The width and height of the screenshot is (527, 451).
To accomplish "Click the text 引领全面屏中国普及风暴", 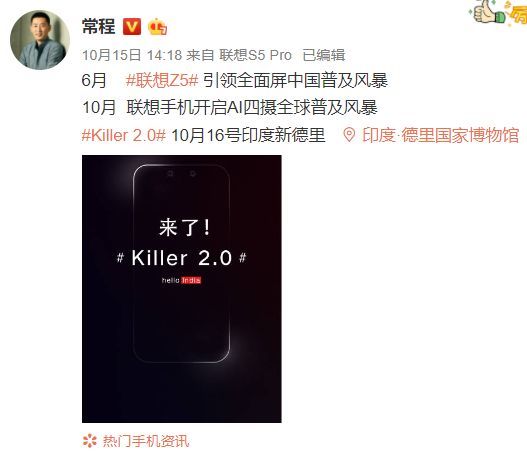I will [295, 81].
